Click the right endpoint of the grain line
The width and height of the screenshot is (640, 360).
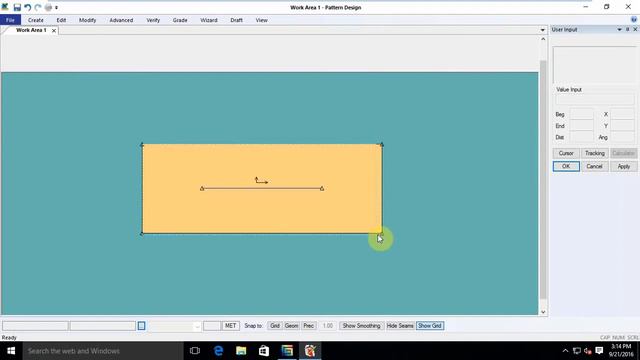pos(322,189)
